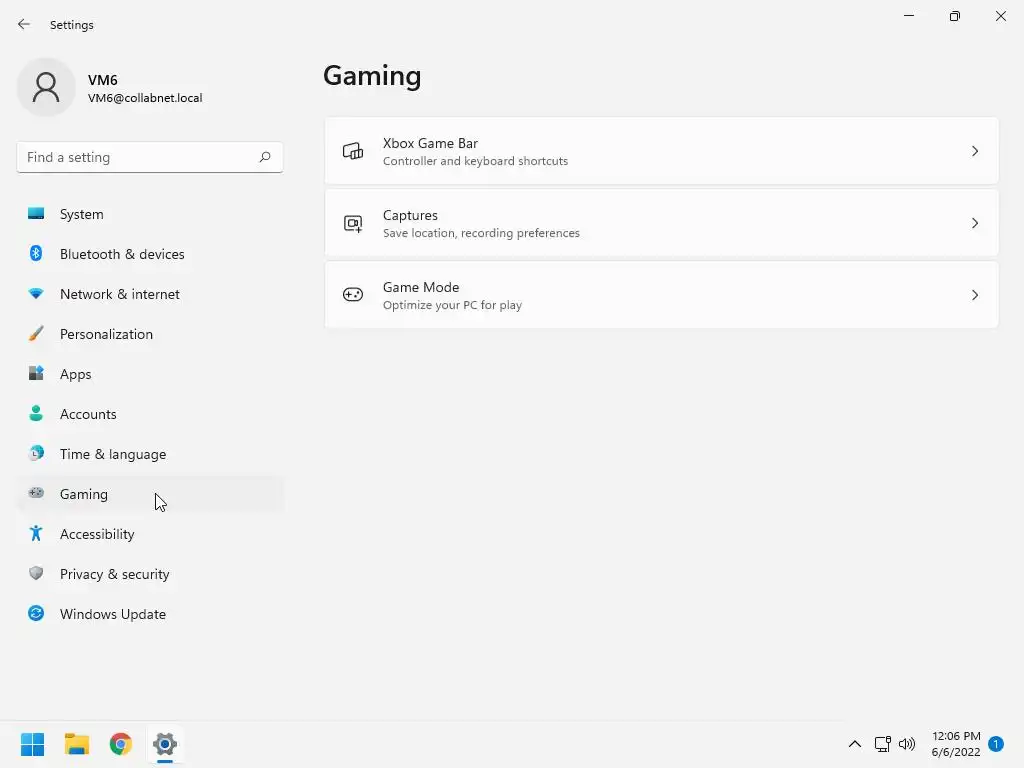Screen dimensions: 1024x768
Task: Click the Network wifi icon in sidebar
Action: click(x=36, y=294)
